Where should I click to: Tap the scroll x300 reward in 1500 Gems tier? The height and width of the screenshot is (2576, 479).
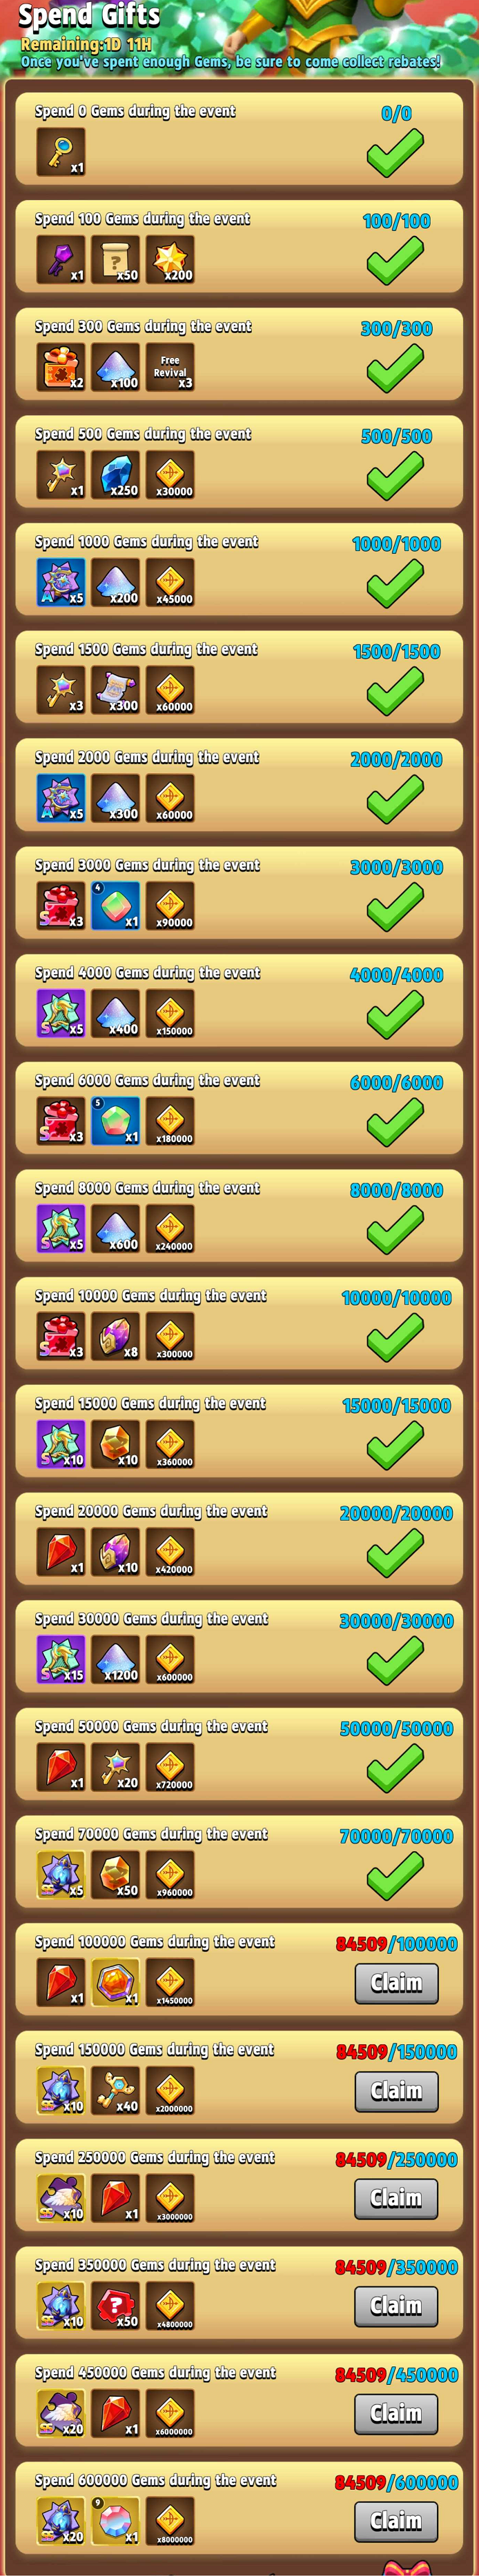115,690
